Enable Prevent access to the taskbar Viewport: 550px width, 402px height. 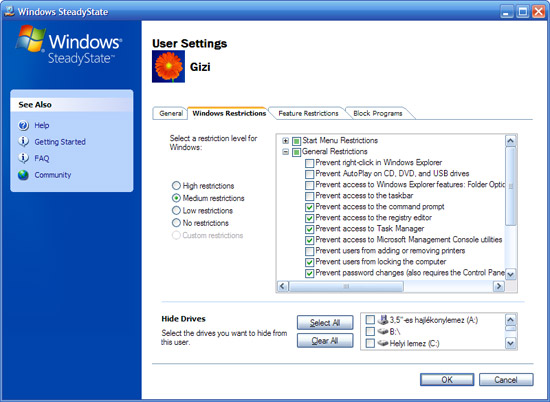309,196
